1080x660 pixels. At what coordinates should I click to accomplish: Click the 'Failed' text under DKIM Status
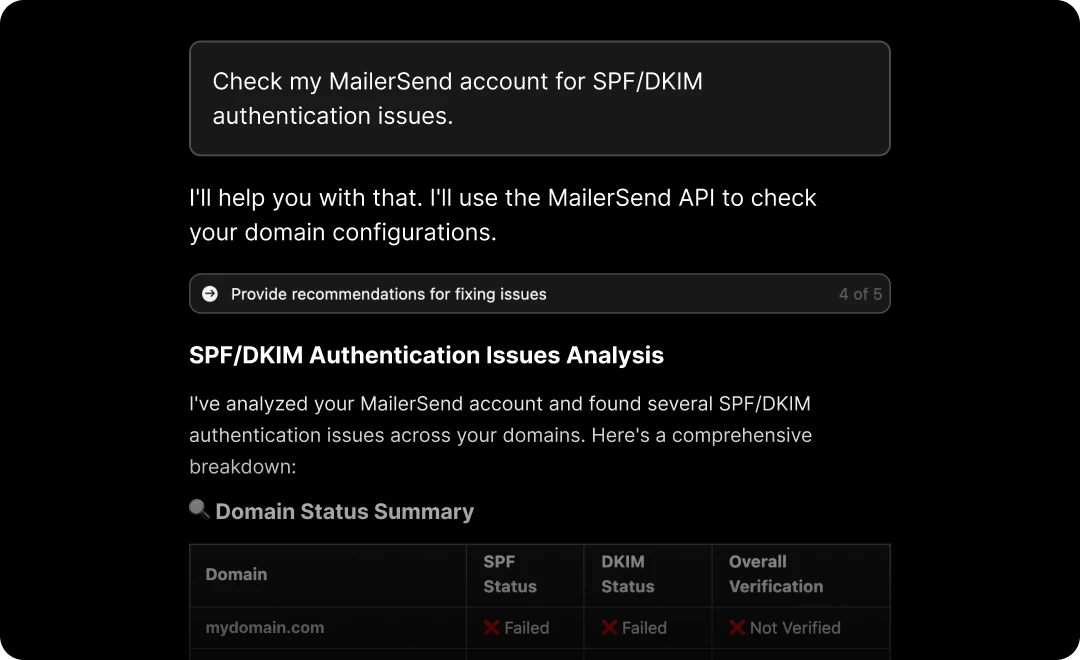644,628
